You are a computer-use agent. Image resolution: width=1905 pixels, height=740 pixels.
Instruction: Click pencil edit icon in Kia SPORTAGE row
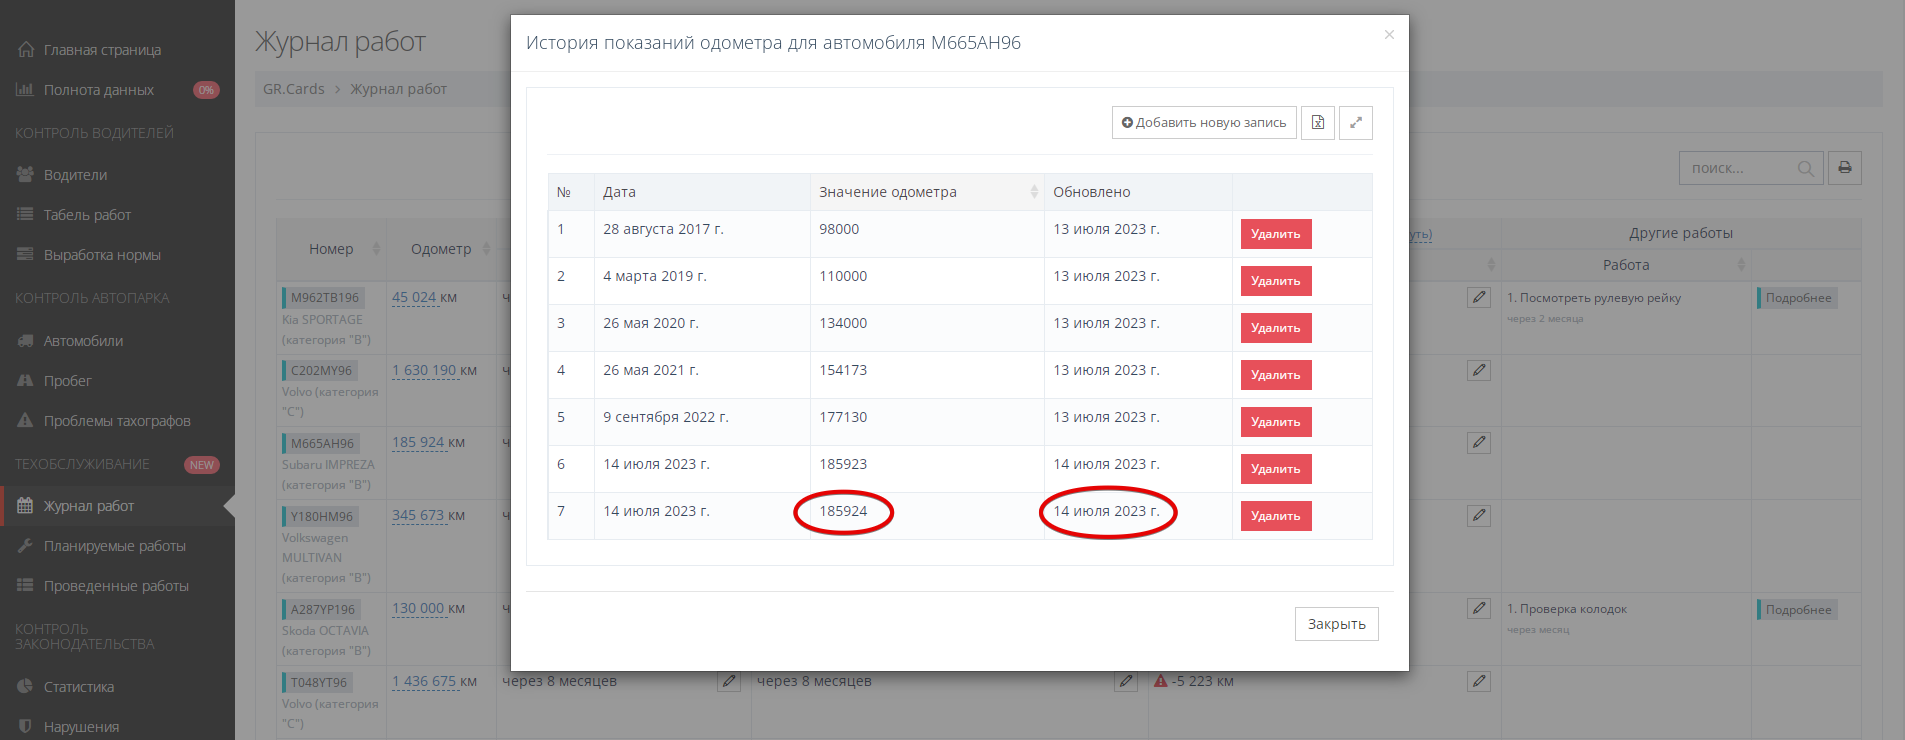1478,298
